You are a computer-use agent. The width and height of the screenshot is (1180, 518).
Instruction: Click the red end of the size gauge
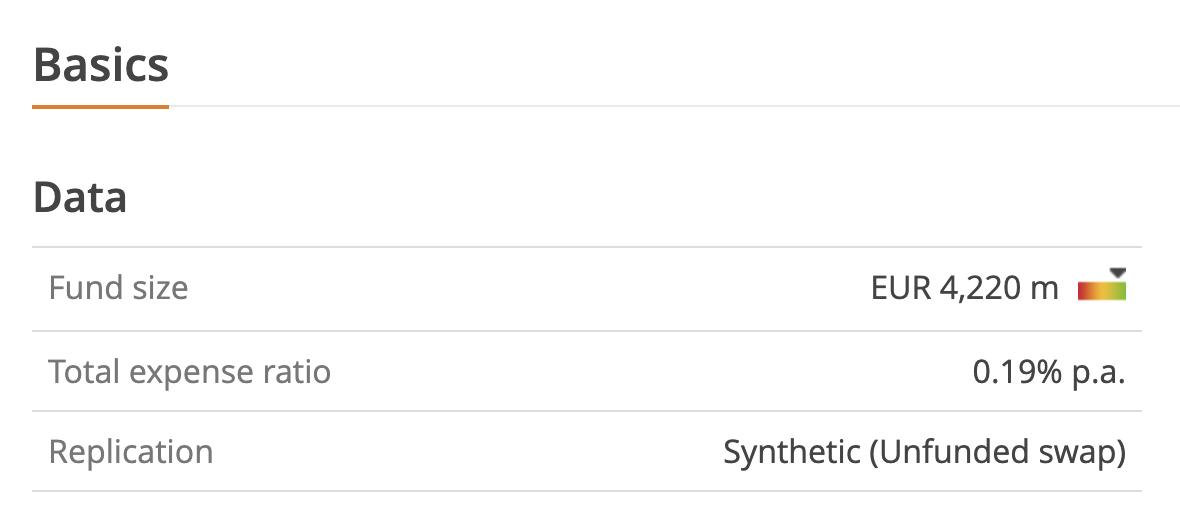click(x=1082, y=291)
